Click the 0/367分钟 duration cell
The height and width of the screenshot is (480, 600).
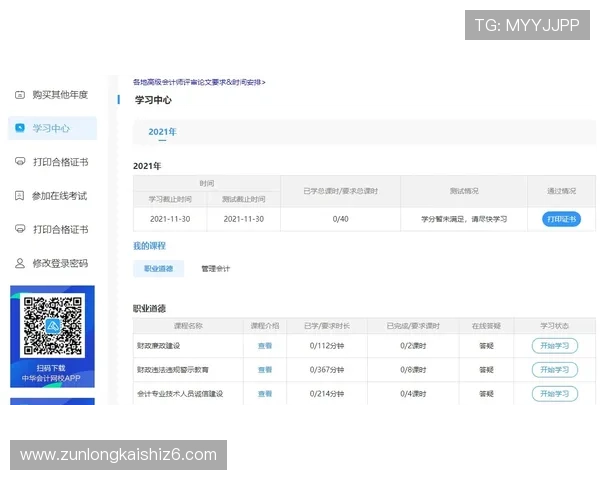click(x=327, y=370)
